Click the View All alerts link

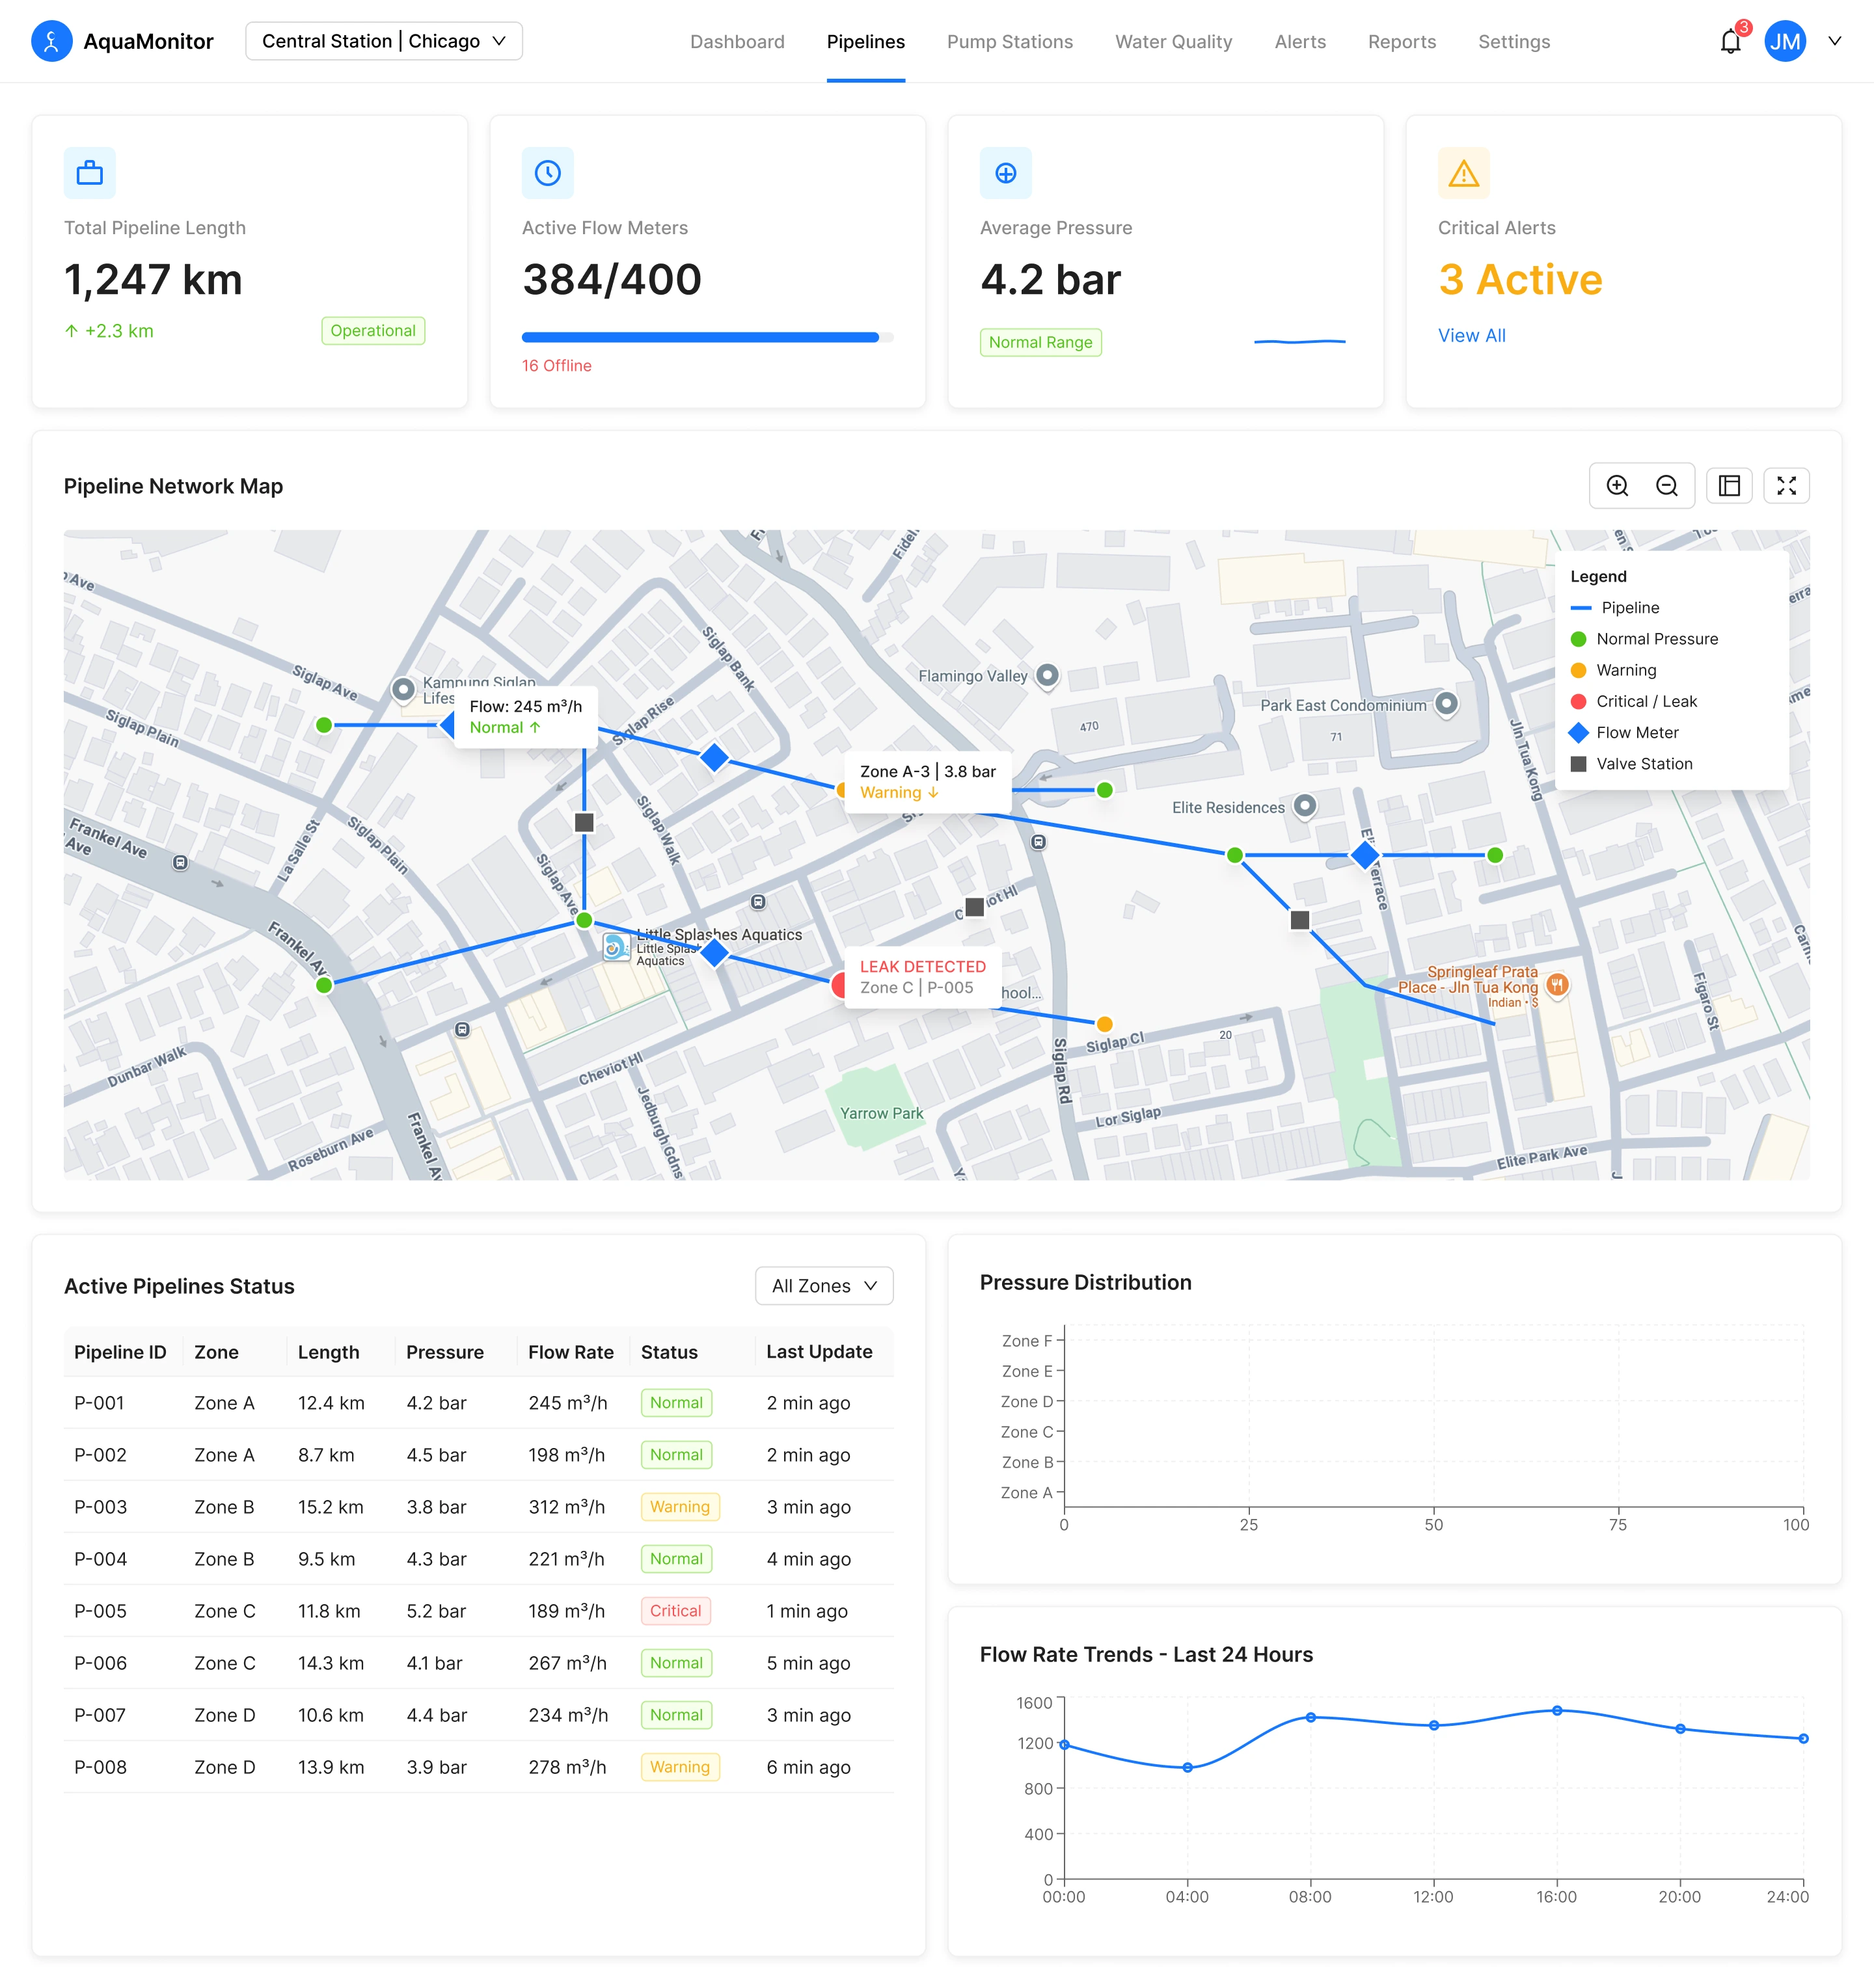point(1471,336)
